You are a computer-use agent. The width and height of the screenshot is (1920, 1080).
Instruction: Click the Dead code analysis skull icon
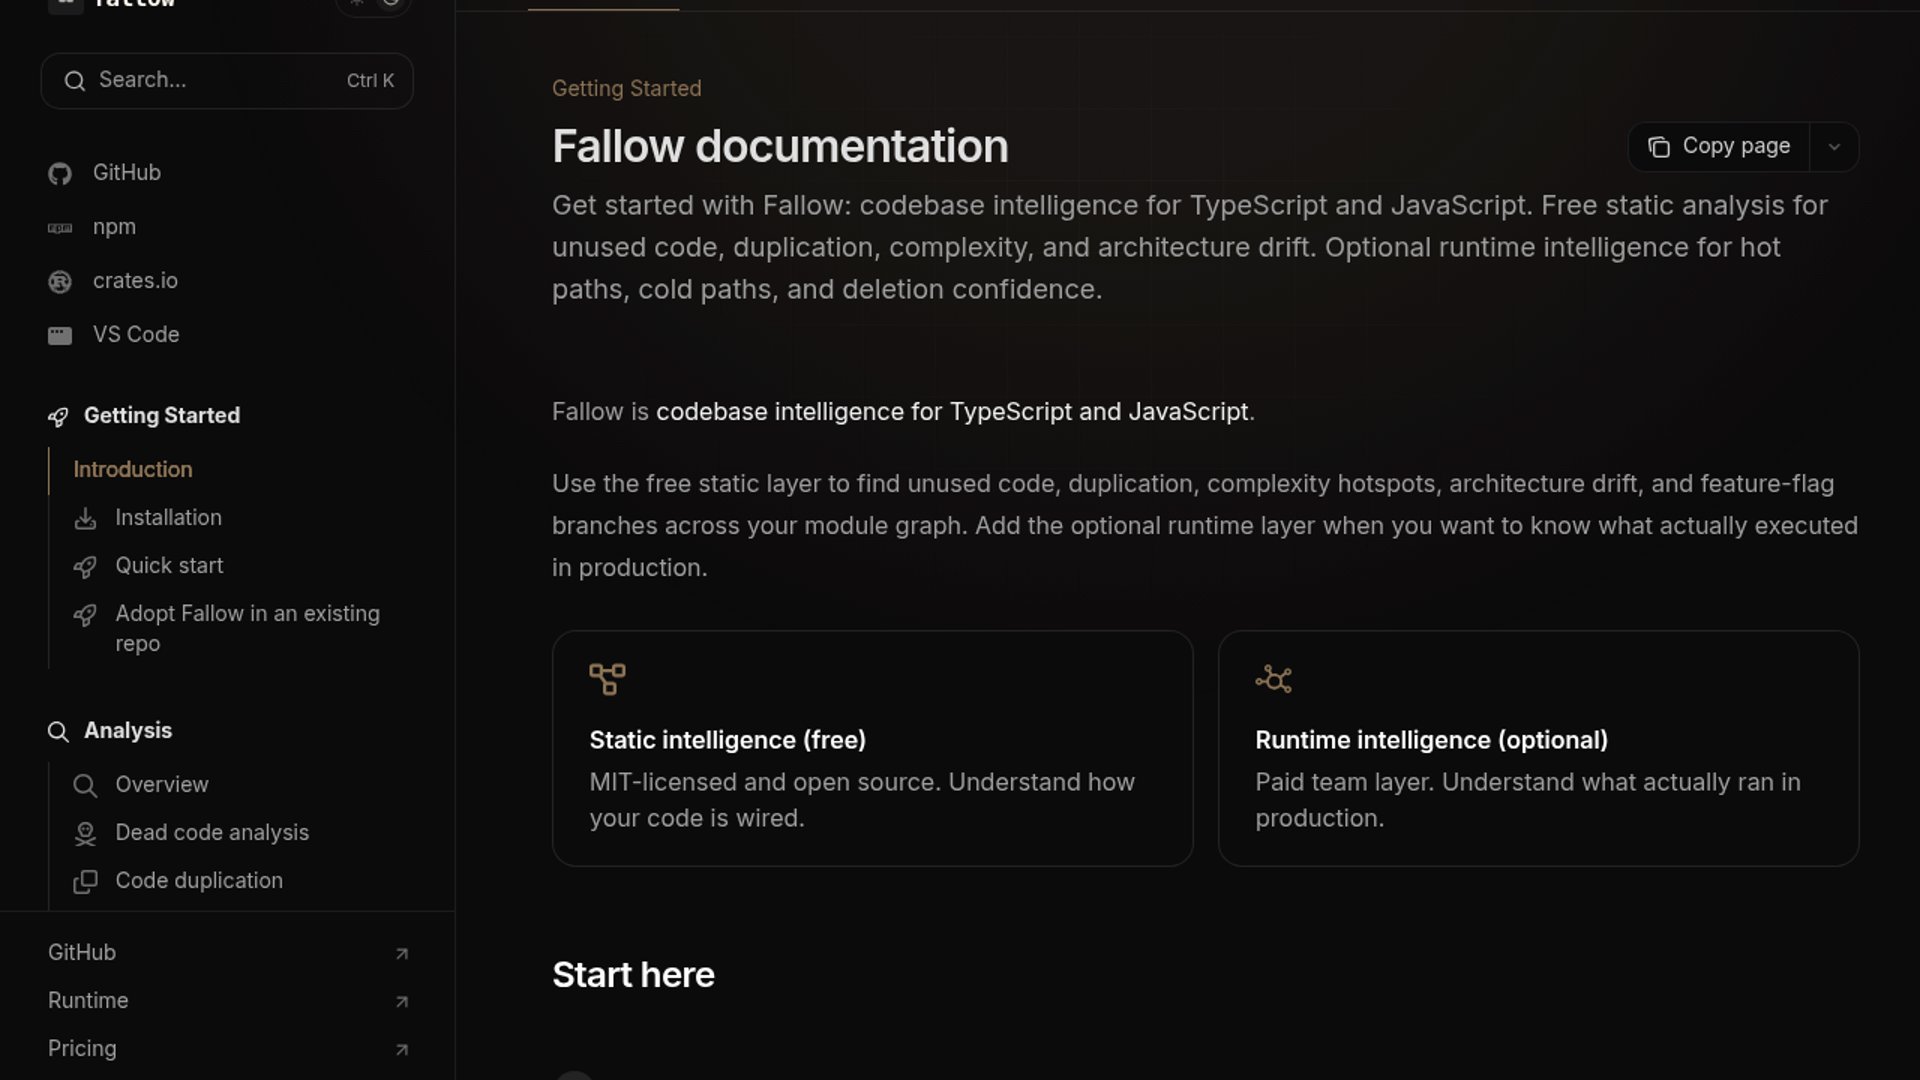85,833
